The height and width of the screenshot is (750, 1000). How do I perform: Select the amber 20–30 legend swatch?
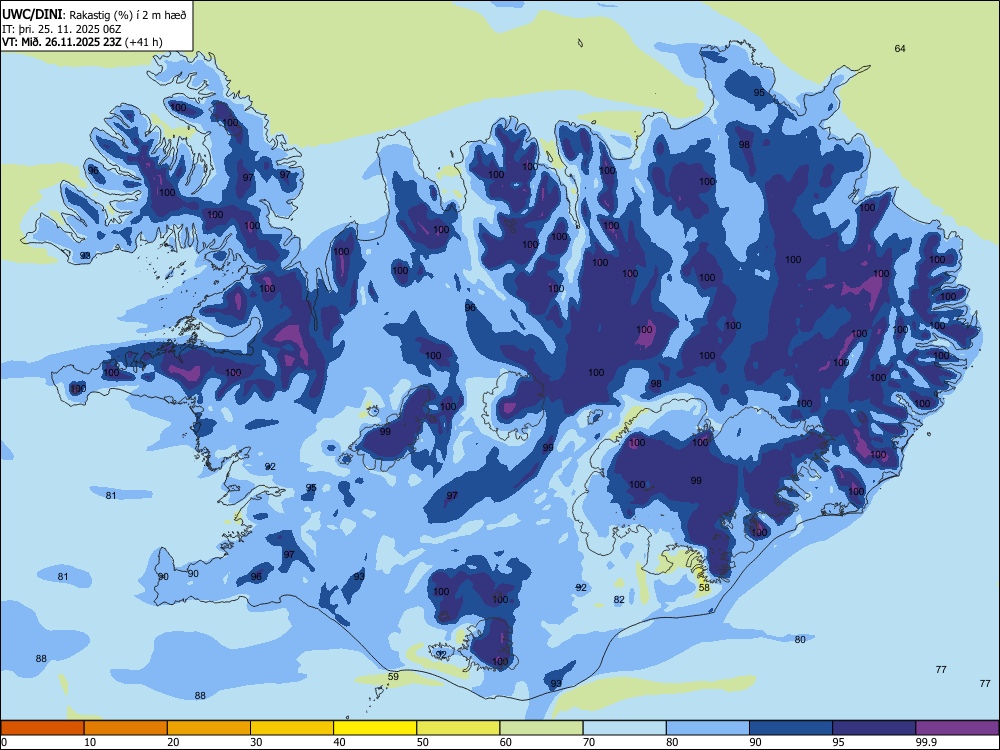(209, 728)
